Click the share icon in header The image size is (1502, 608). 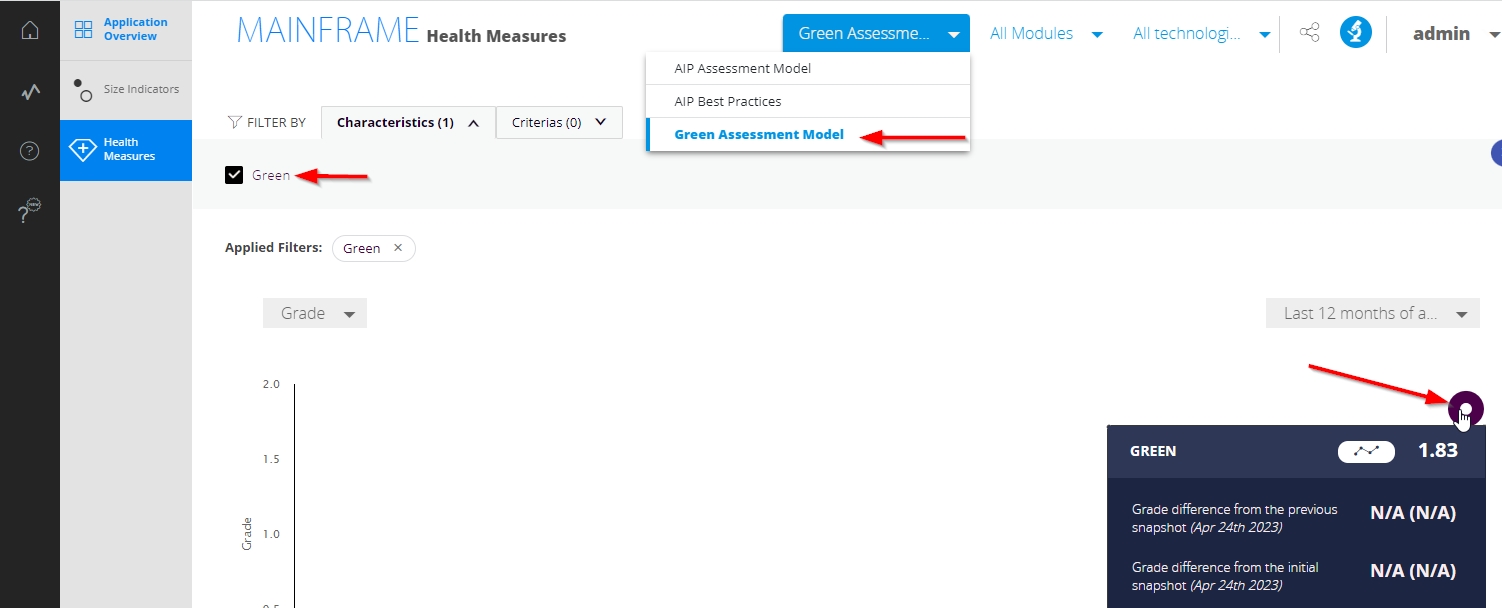1309,33
